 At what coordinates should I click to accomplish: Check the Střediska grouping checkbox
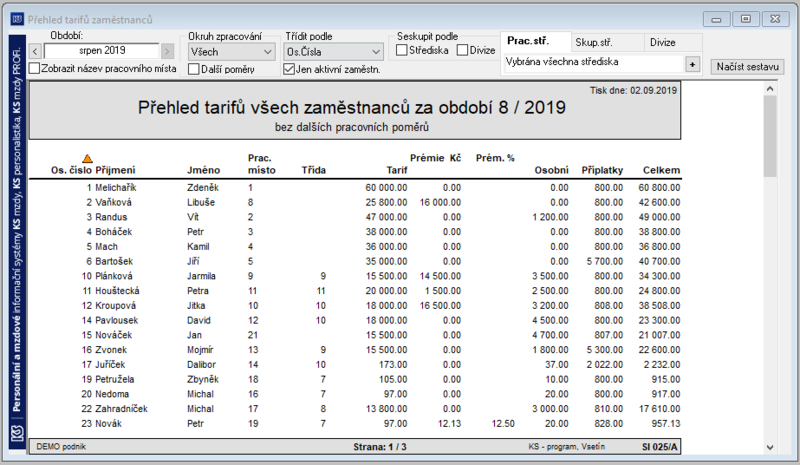(402, 50)
